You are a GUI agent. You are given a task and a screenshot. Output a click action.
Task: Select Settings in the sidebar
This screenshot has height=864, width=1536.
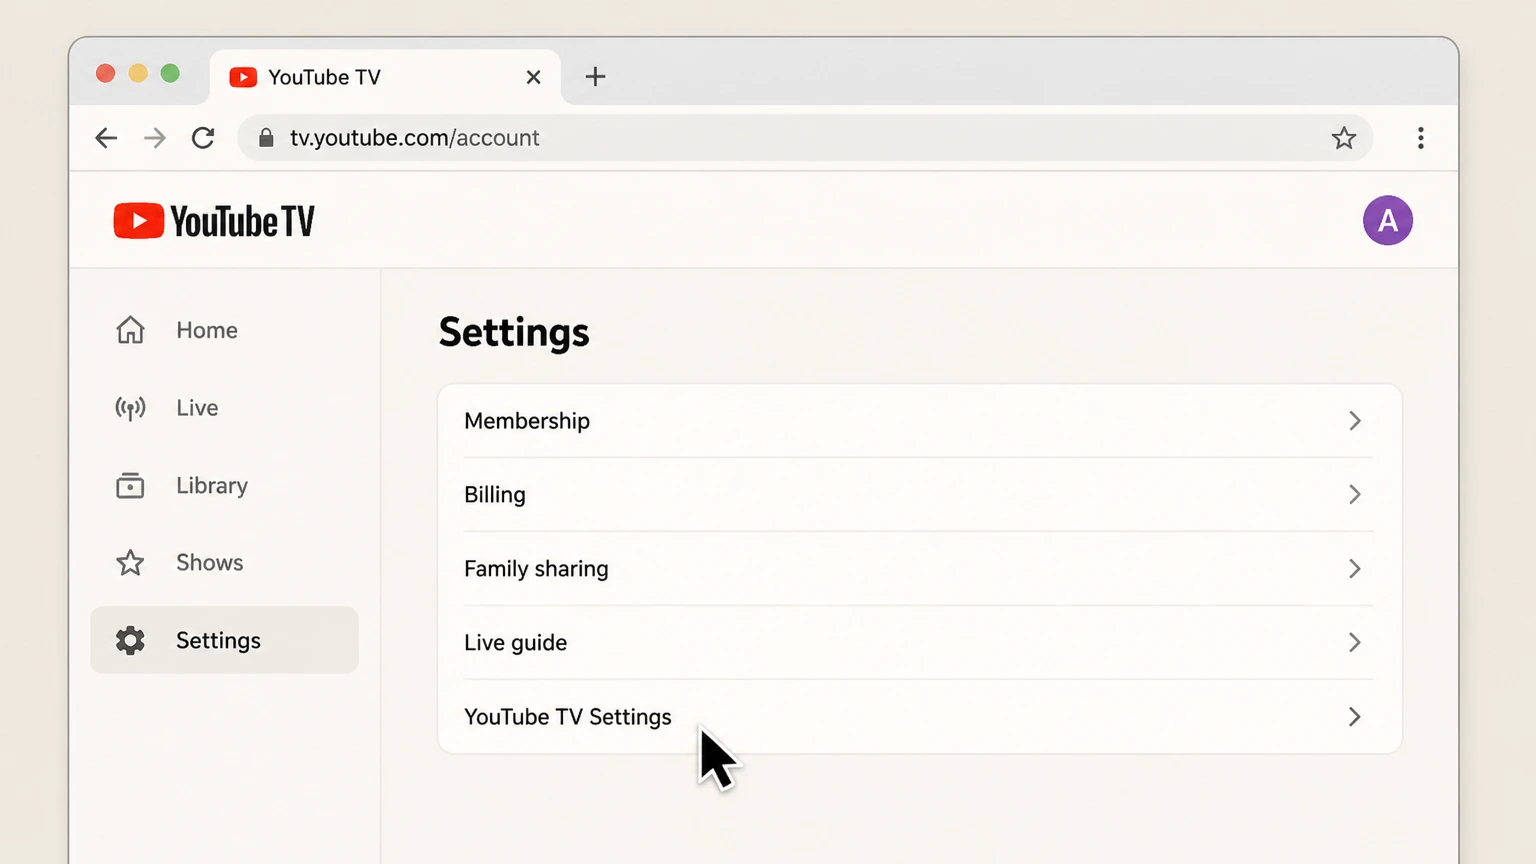coord(224,640)
